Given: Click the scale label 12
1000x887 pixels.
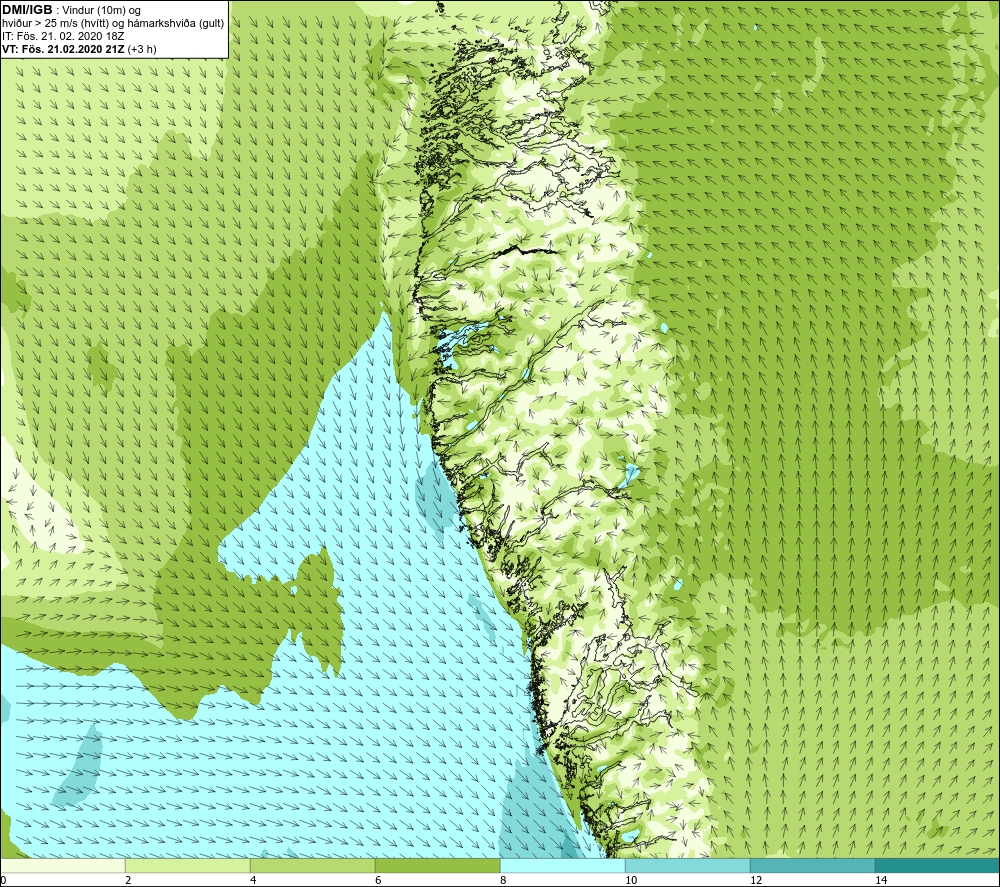Looking at the screenshot, I should pyautogui.click(x=756, y=880).
